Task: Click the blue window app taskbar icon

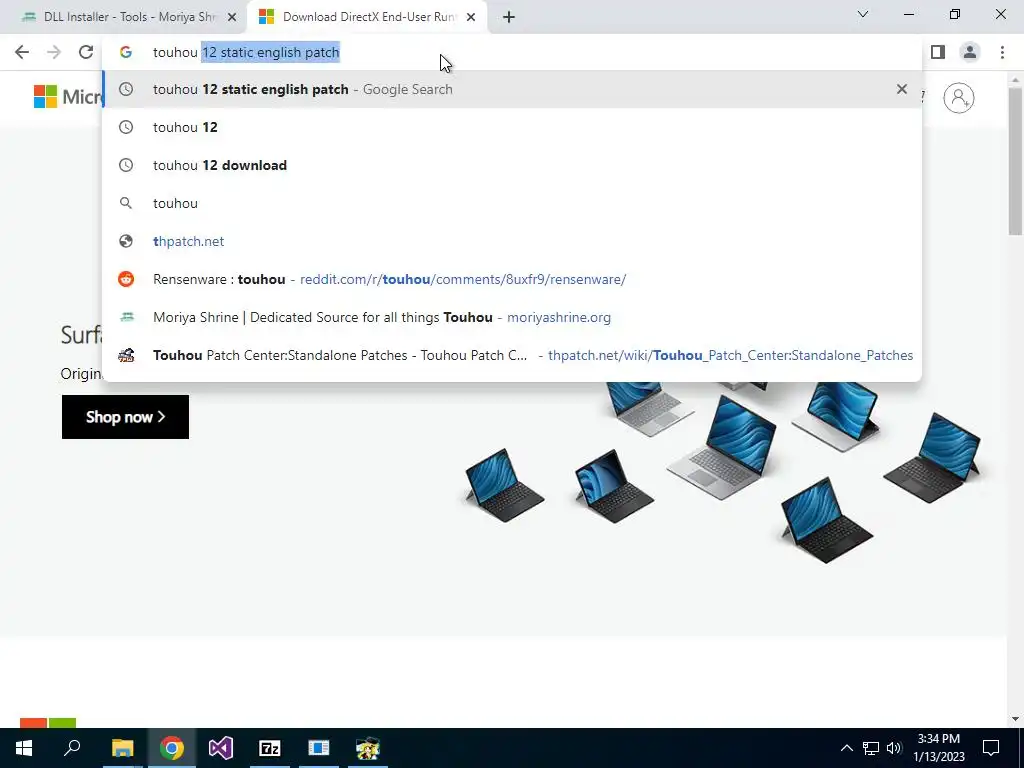Action: click(319, 748)
